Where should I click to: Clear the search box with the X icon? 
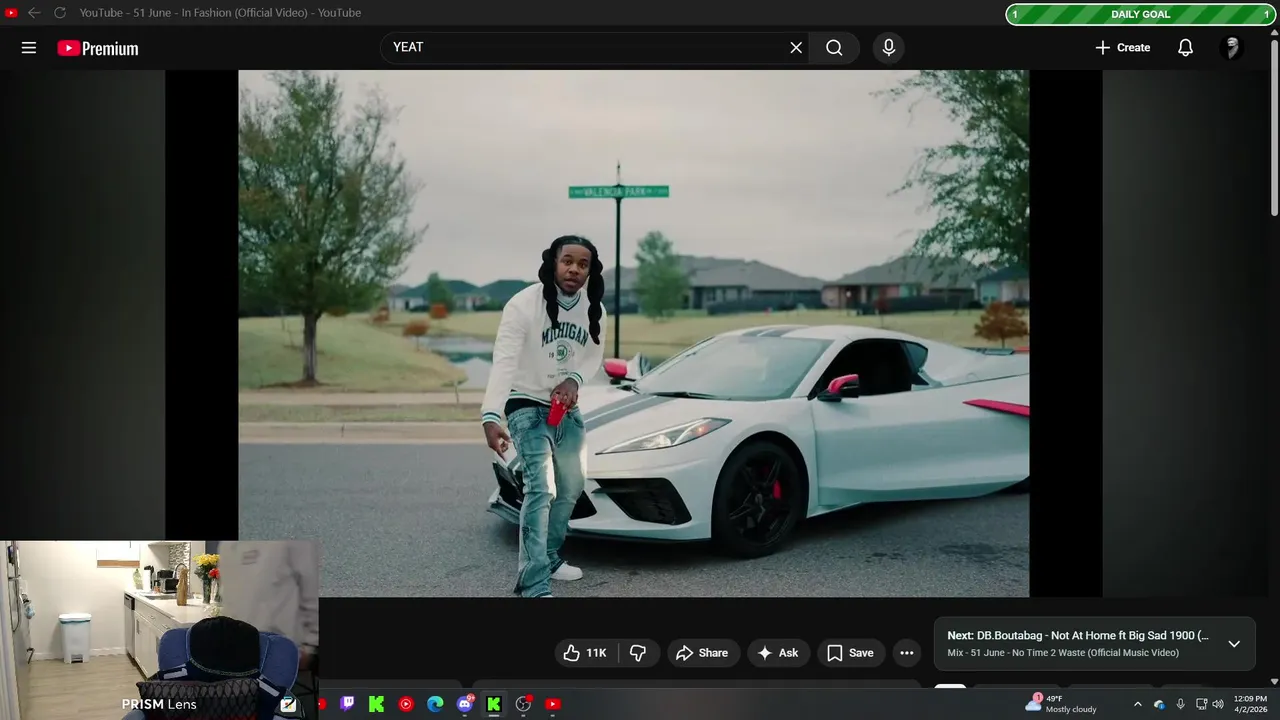(x=796, y=48)
